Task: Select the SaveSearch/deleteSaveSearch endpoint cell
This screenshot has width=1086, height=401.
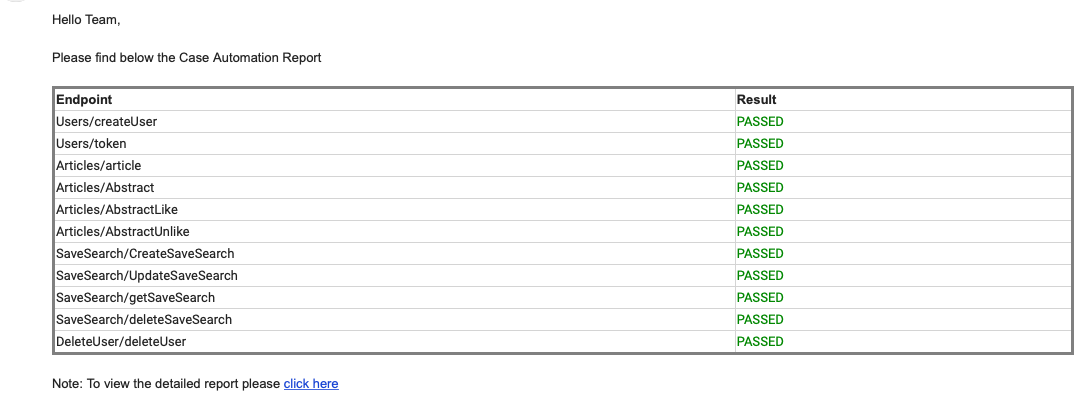Action: [x=144, y=320]
